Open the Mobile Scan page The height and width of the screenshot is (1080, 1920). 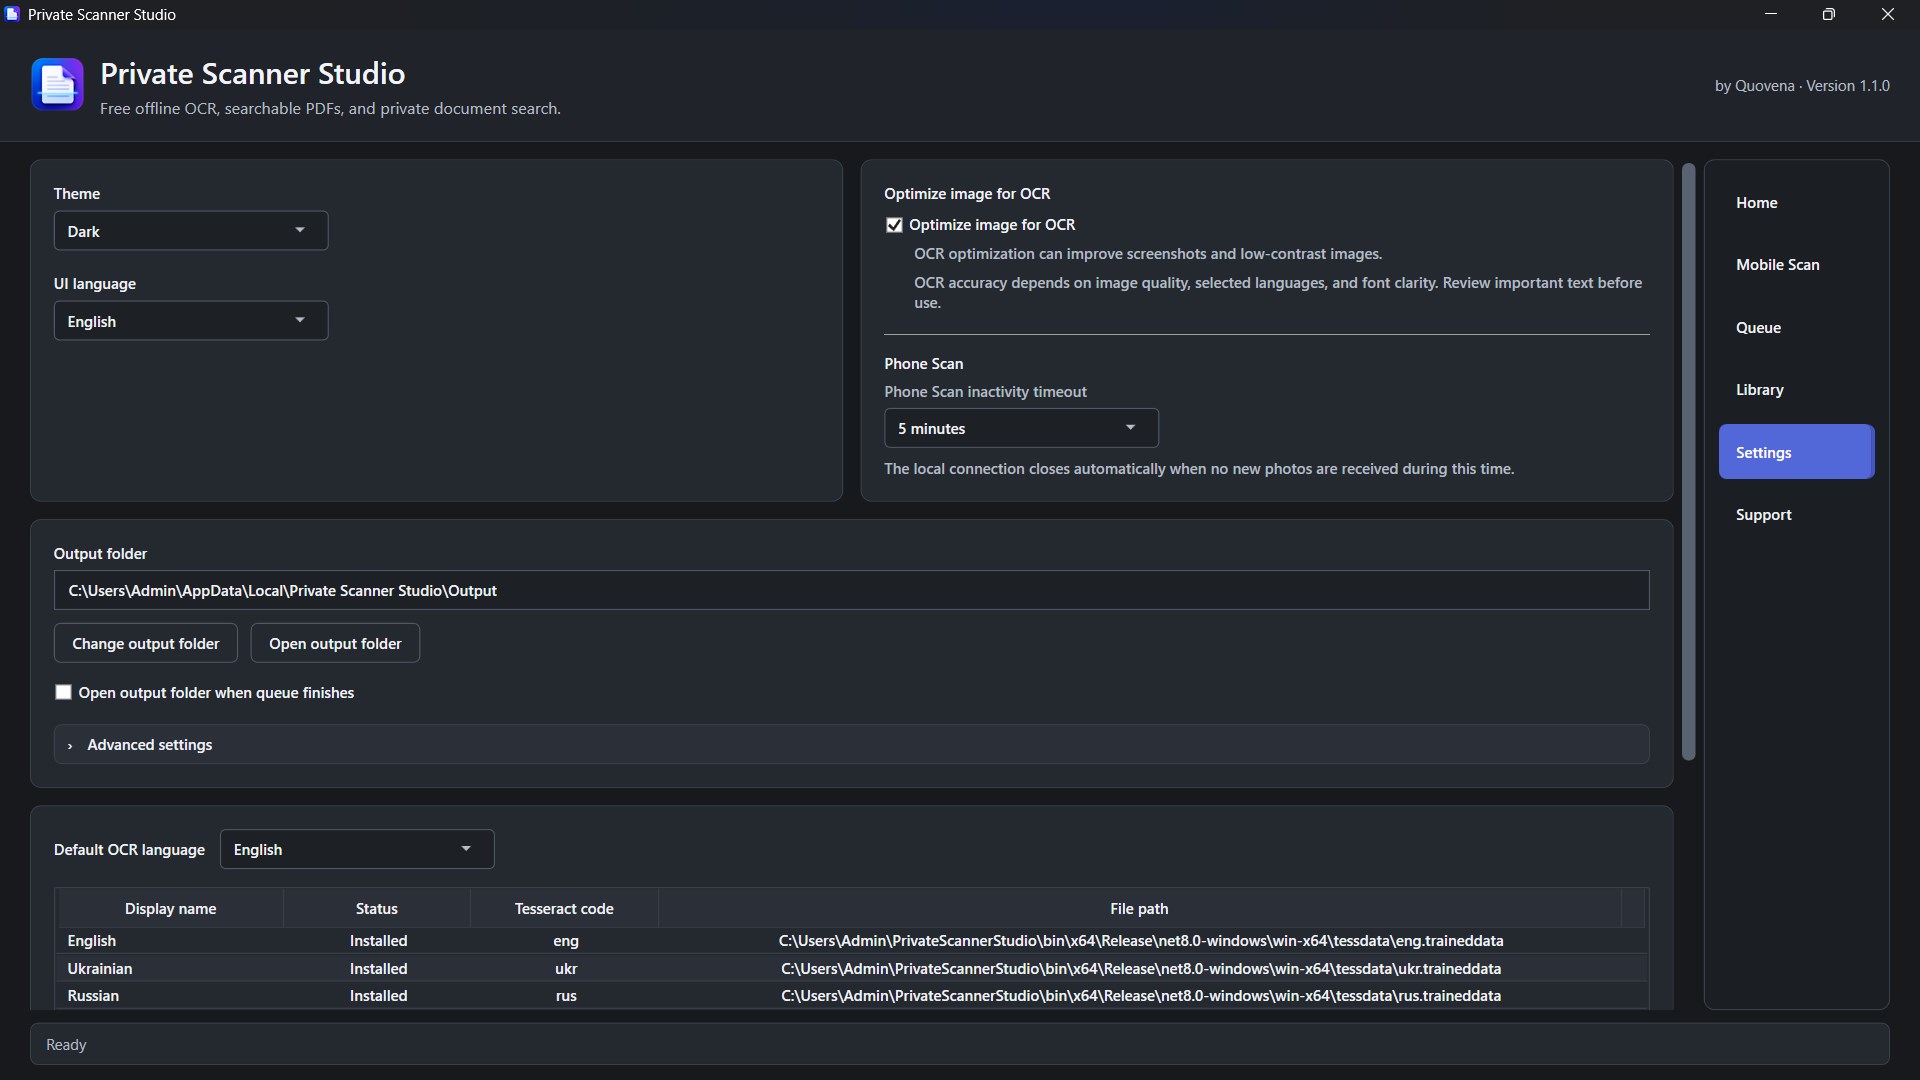1796,265
